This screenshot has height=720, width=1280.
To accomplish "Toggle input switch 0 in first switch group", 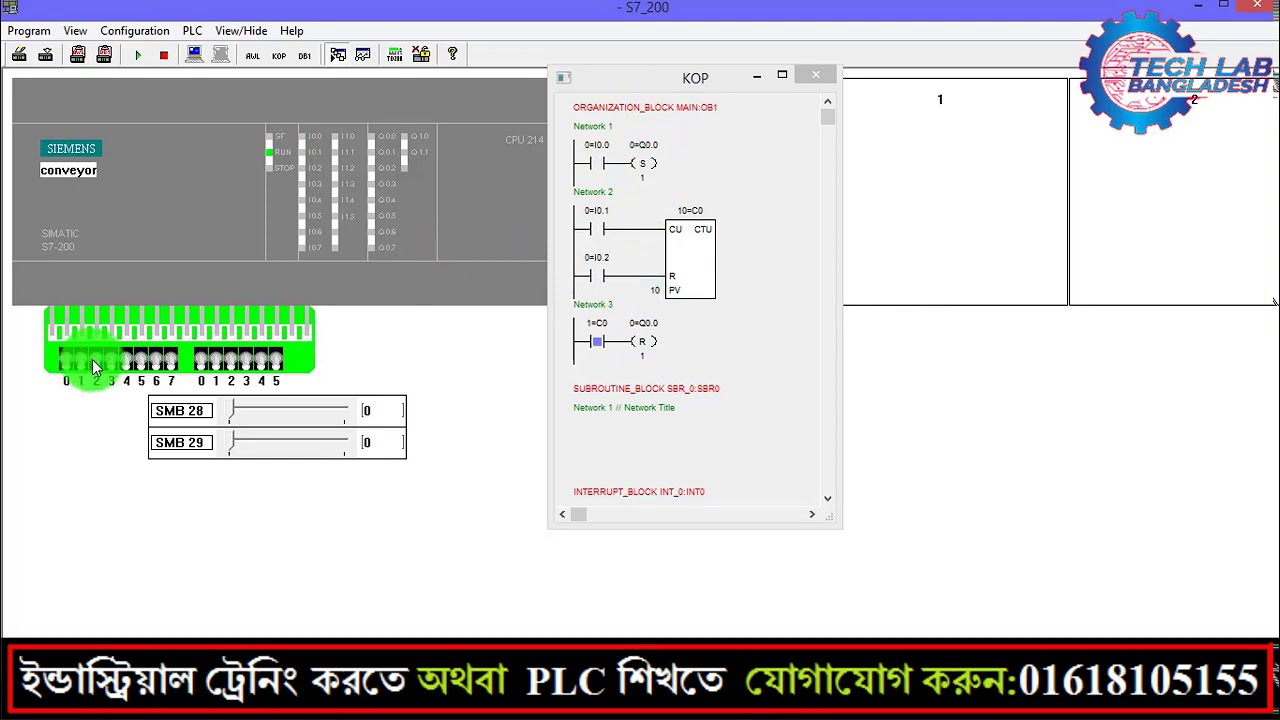I will (x=66, y=360).
